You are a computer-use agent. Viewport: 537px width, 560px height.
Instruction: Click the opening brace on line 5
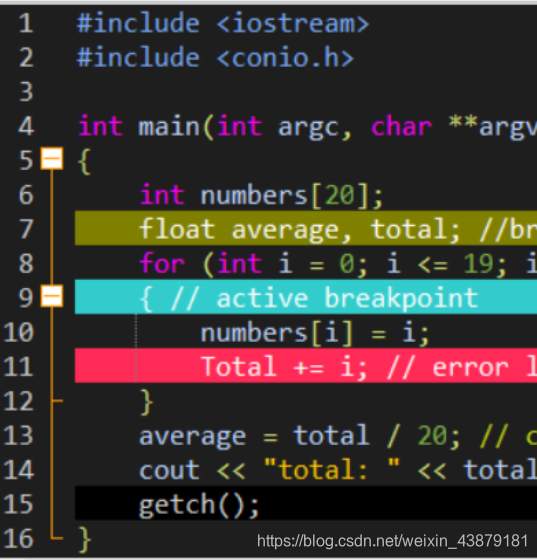pos(84,161)
